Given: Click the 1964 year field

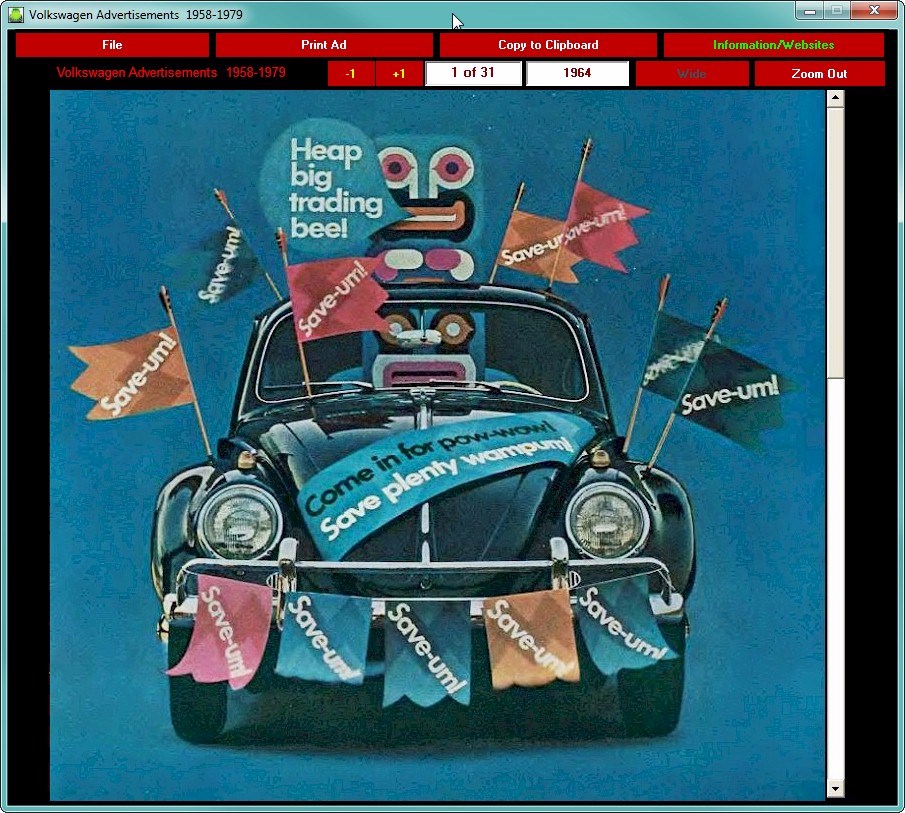Looking at the screenshot, I should pyautogui.click(x=577, y=73).
